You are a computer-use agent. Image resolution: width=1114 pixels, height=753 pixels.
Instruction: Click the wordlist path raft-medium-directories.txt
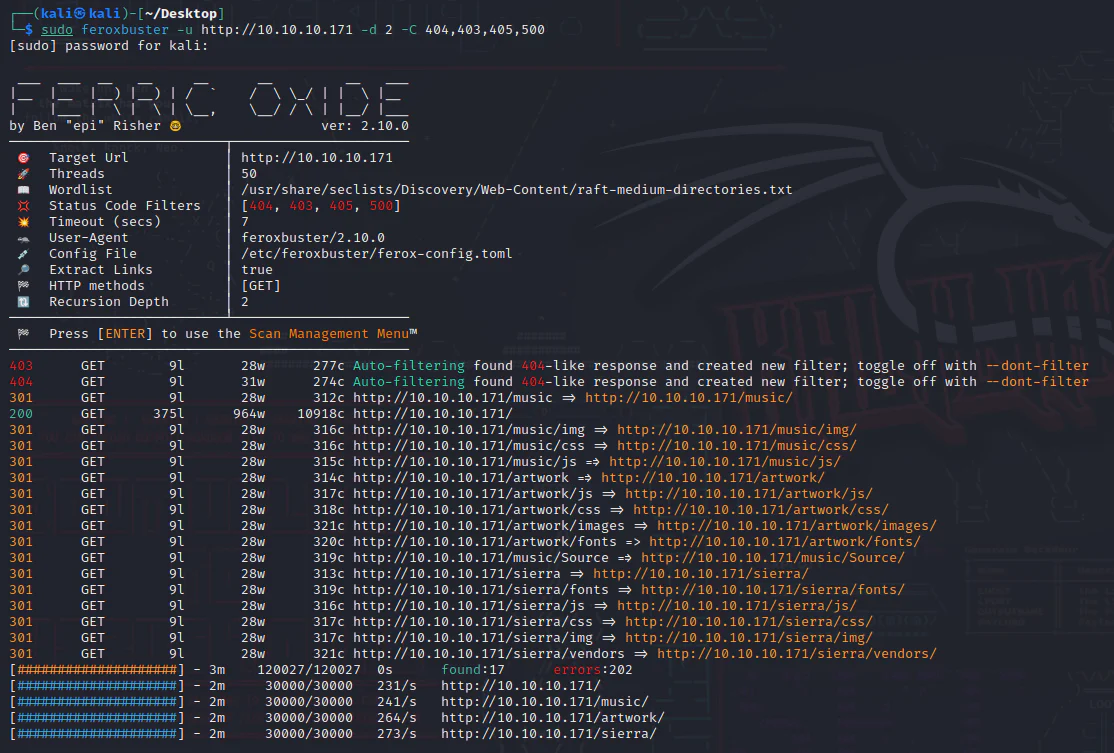517,190
